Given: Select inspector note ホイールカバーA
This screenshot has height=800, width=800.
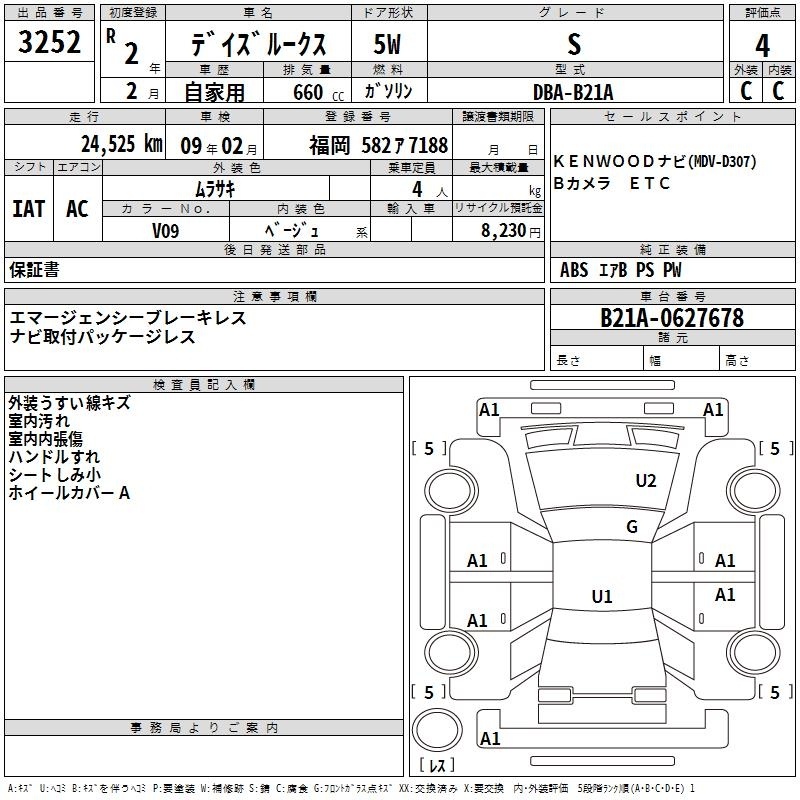Looking at the screenshot, I should [69, 493].
